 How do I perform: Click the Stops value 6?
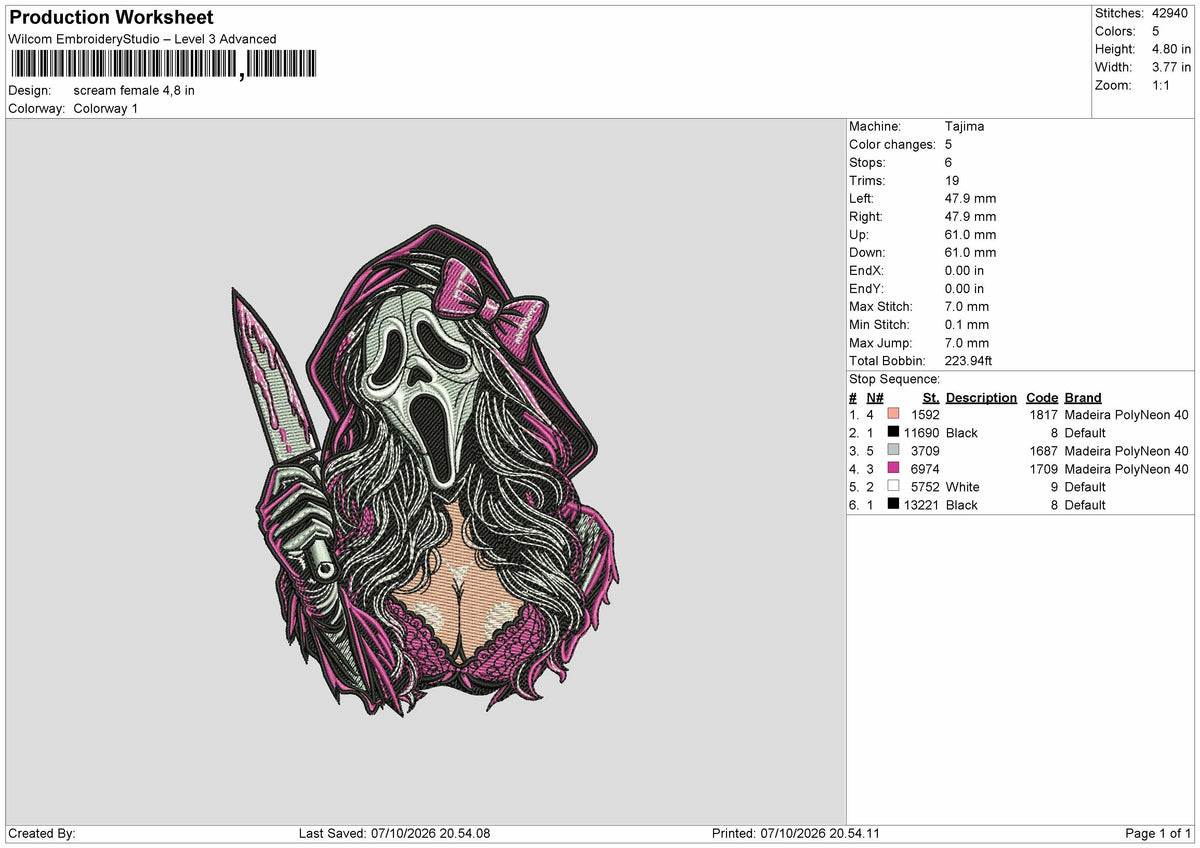[948, 162]
